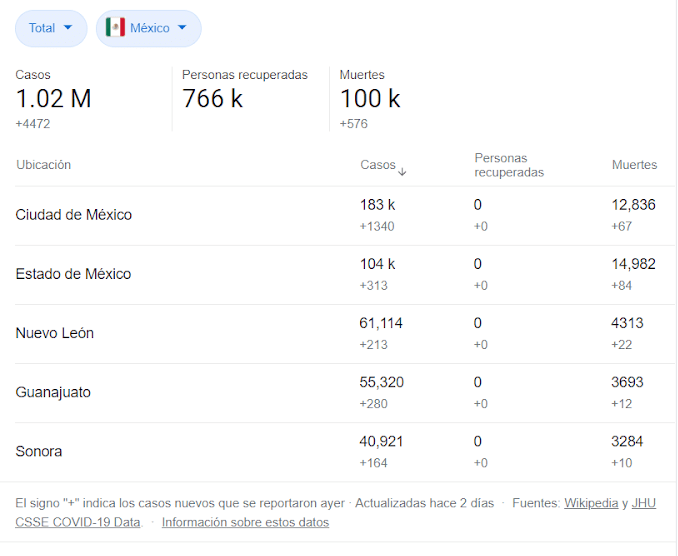
Task: Sort table by Muertes column
Action: click(x=634, y=165)
